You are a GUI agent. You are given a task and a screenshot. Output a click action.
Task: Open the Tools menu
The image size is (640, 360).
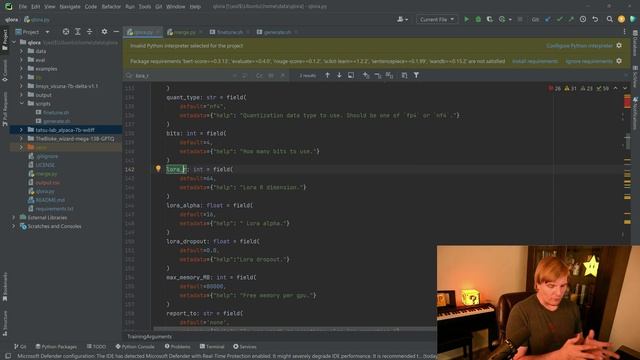click(x=144, y=7)
